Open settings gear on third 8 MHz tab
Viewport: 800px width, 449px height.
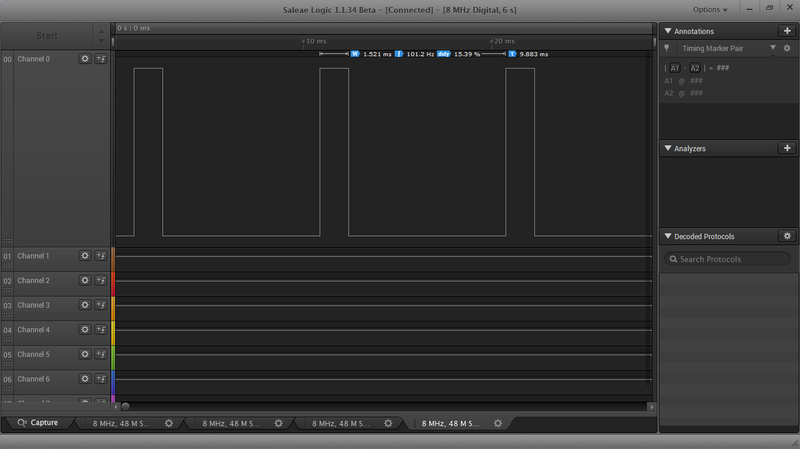tap(388, 423)
